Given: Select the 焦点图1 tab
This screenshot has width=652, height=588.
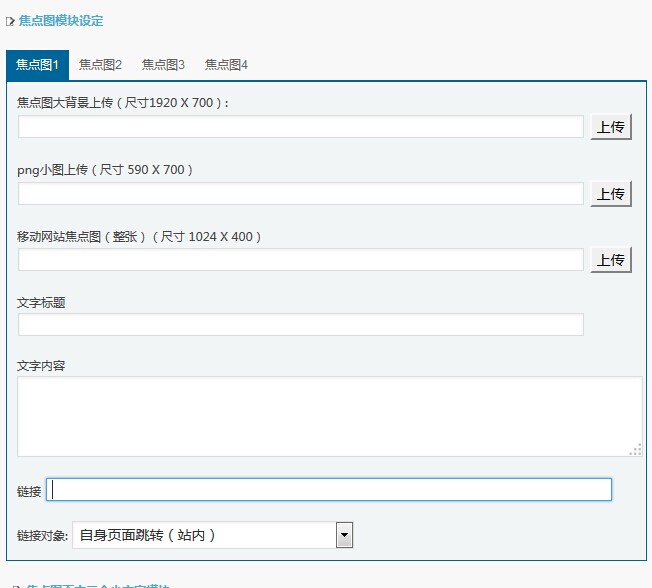Looking at the screenshot, I should click(x=37, y=65).
